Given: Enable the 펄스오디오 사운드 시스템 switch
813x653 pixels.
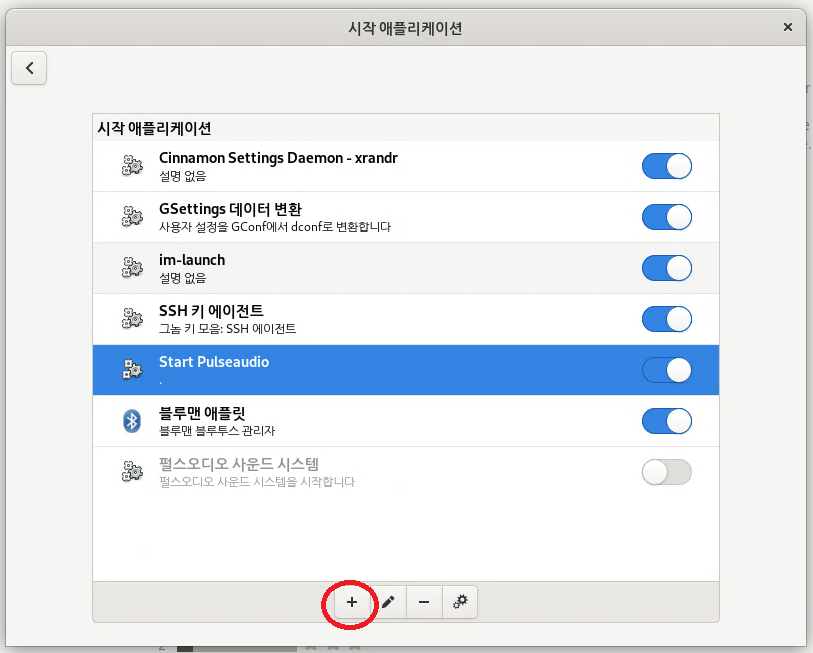Looking at the screenshot, I should point(667,472).
